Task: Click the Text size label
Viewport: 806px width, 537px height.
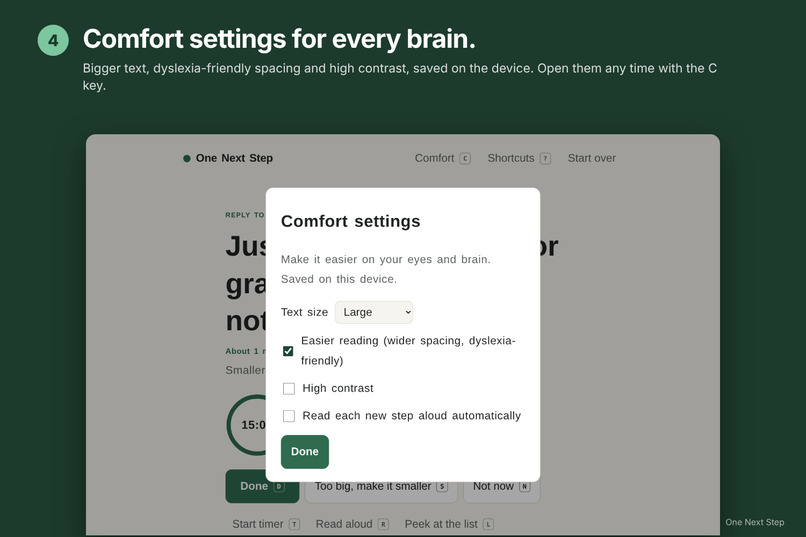Action: 304,312
